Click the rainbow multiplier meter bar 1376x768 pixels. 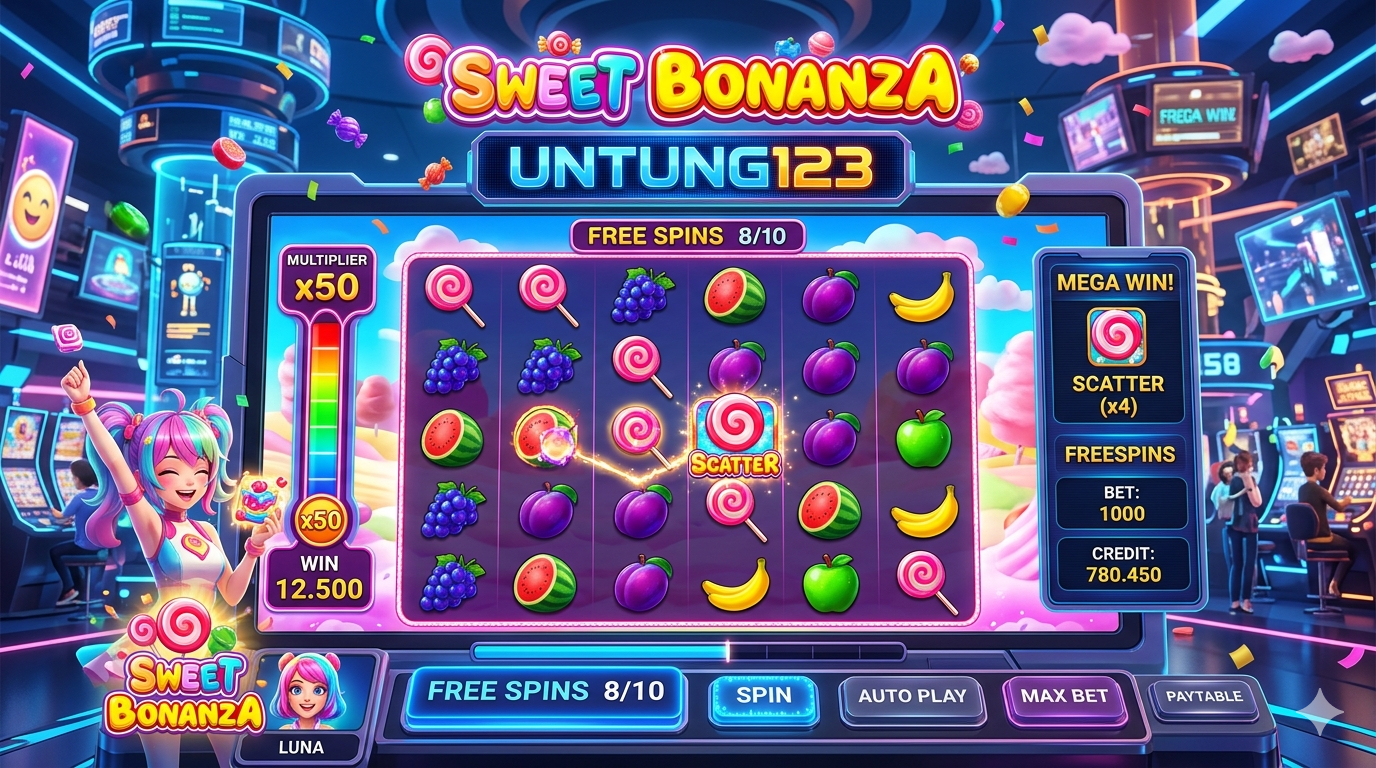click(321, 410)
